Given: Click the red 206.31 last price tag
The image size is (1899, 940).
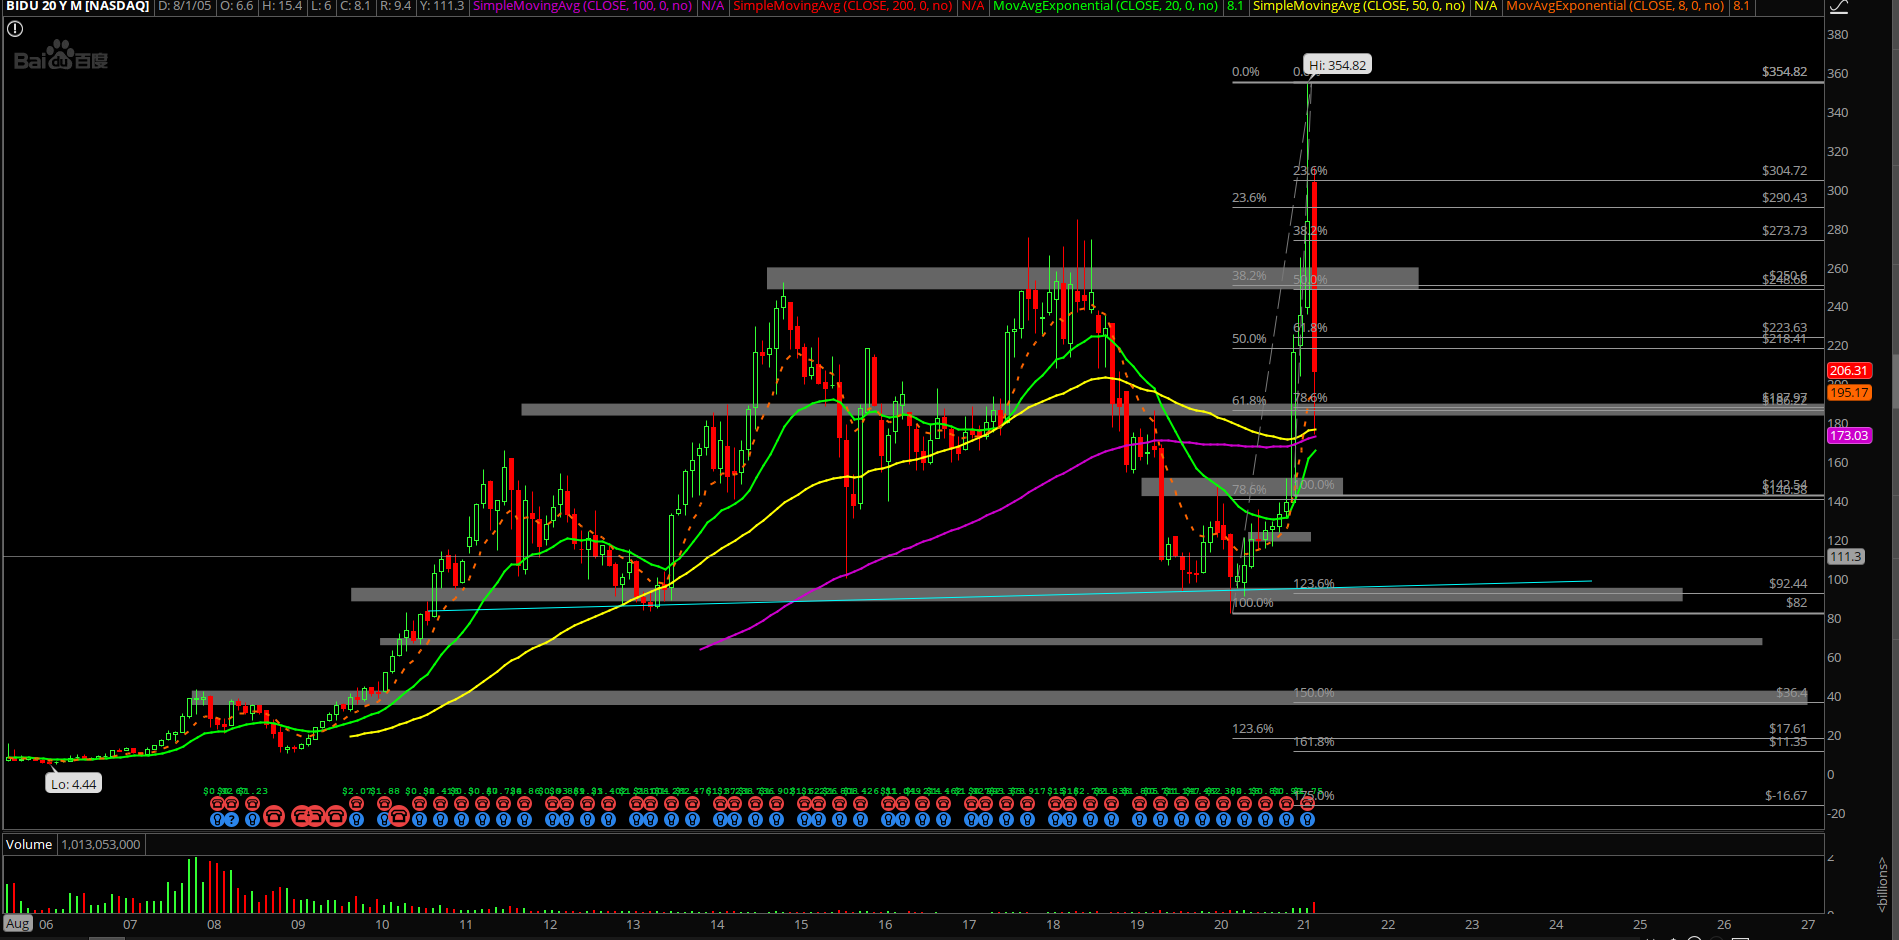Looking at the screenshot, I should tap(1849, 370).
